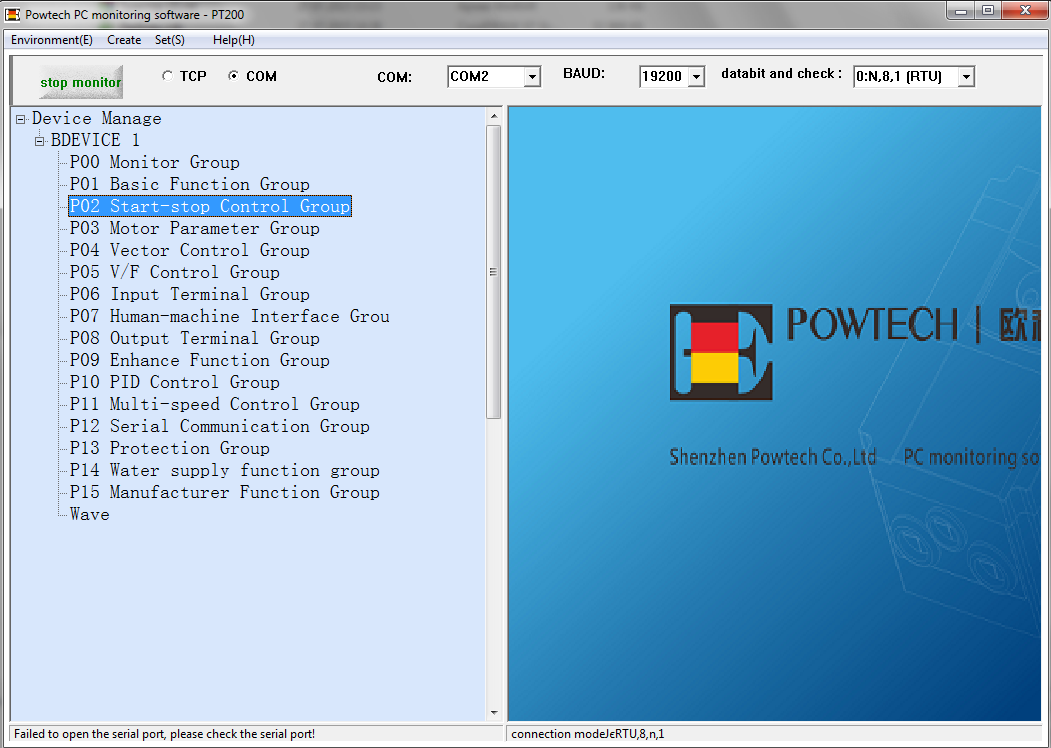Open the databit and check dropdown

pos(966,77)
